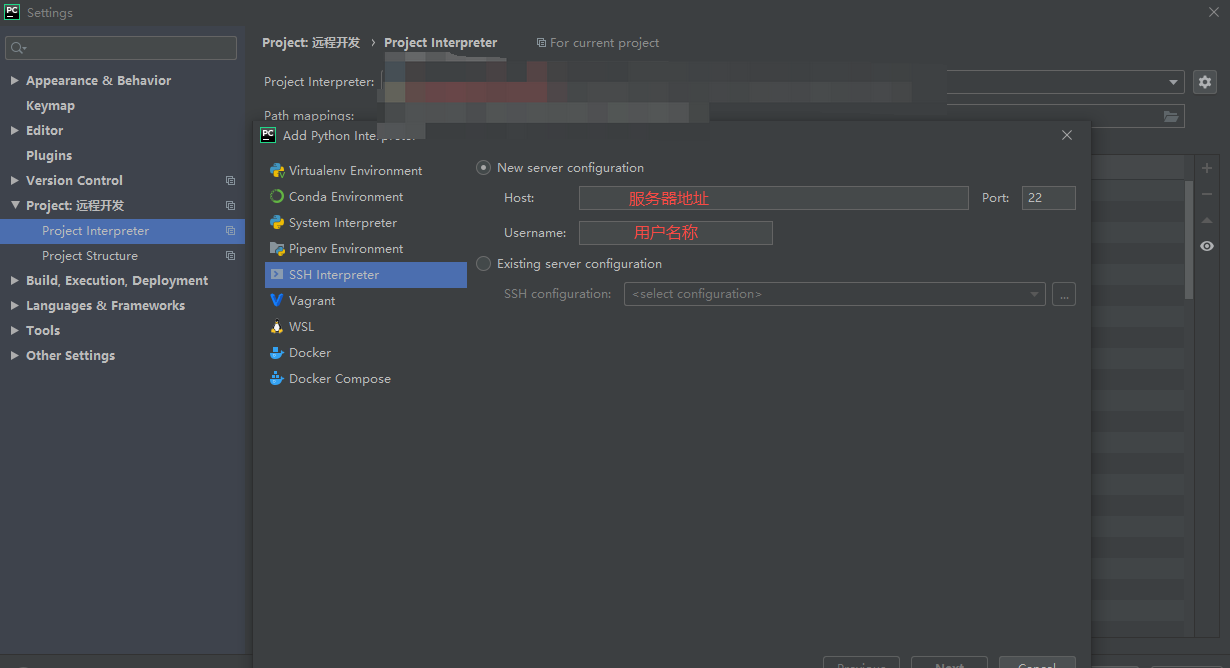1230x668 pixels.
Task: Click the Docker whale icon
Action: (277, 353)
